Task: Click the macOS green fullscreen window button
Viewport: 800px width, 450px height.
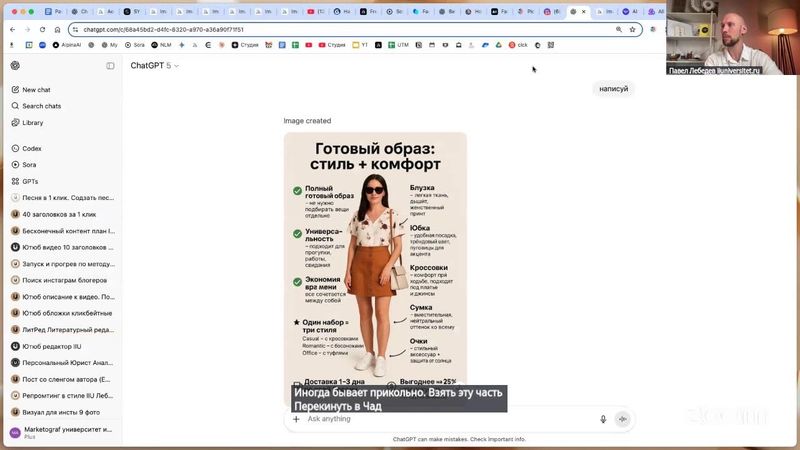Action: (31, 12)
